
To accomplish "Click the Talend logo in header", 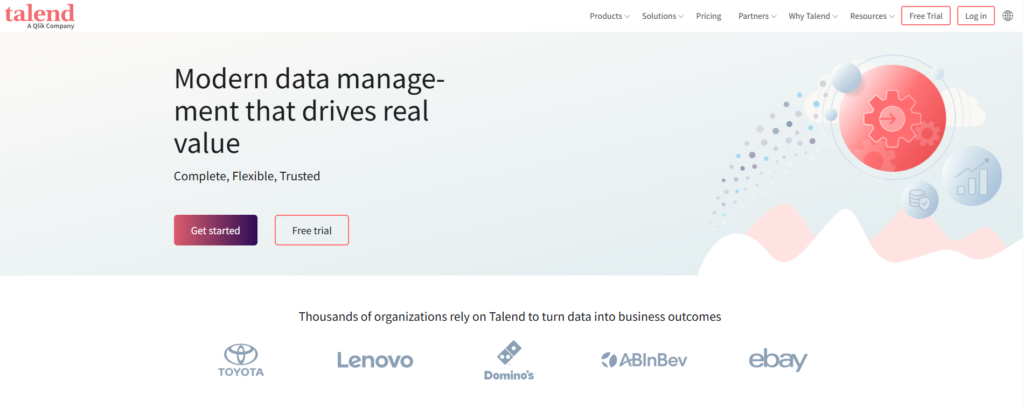I will tap(39, 15).
